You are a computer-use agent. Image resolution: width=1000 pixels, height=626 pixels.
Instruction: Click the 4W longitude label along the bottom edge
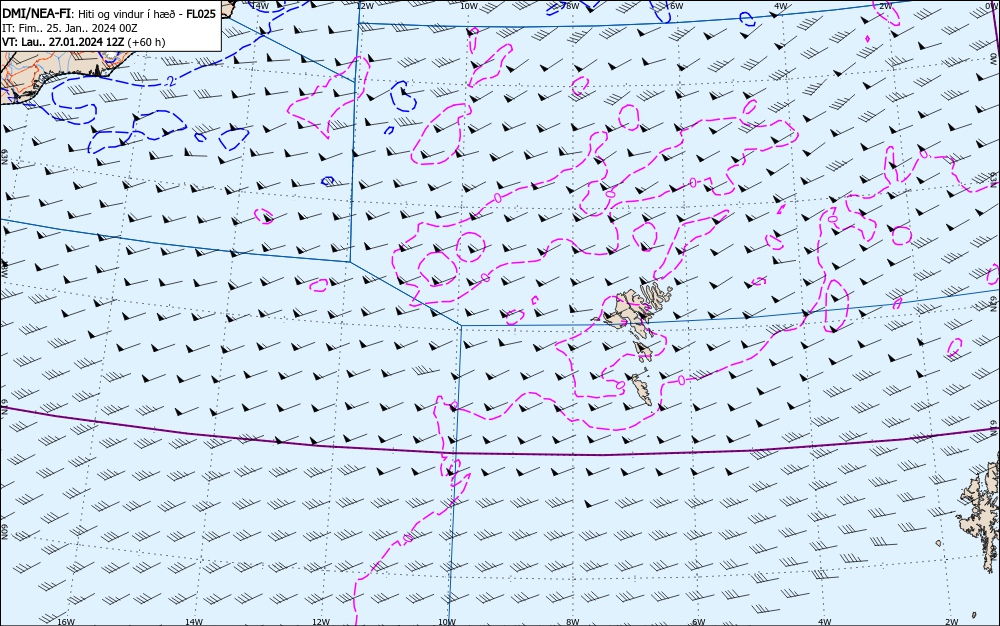pos(825,622)
